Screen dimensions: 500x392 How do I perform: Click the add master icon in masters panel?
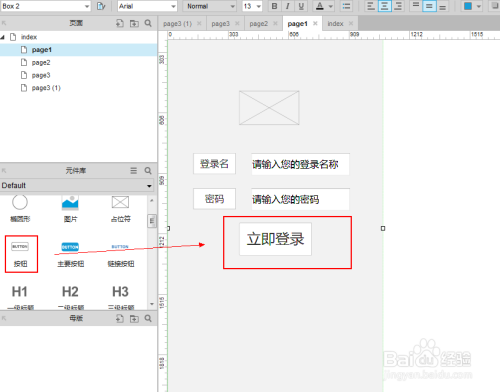120,318
